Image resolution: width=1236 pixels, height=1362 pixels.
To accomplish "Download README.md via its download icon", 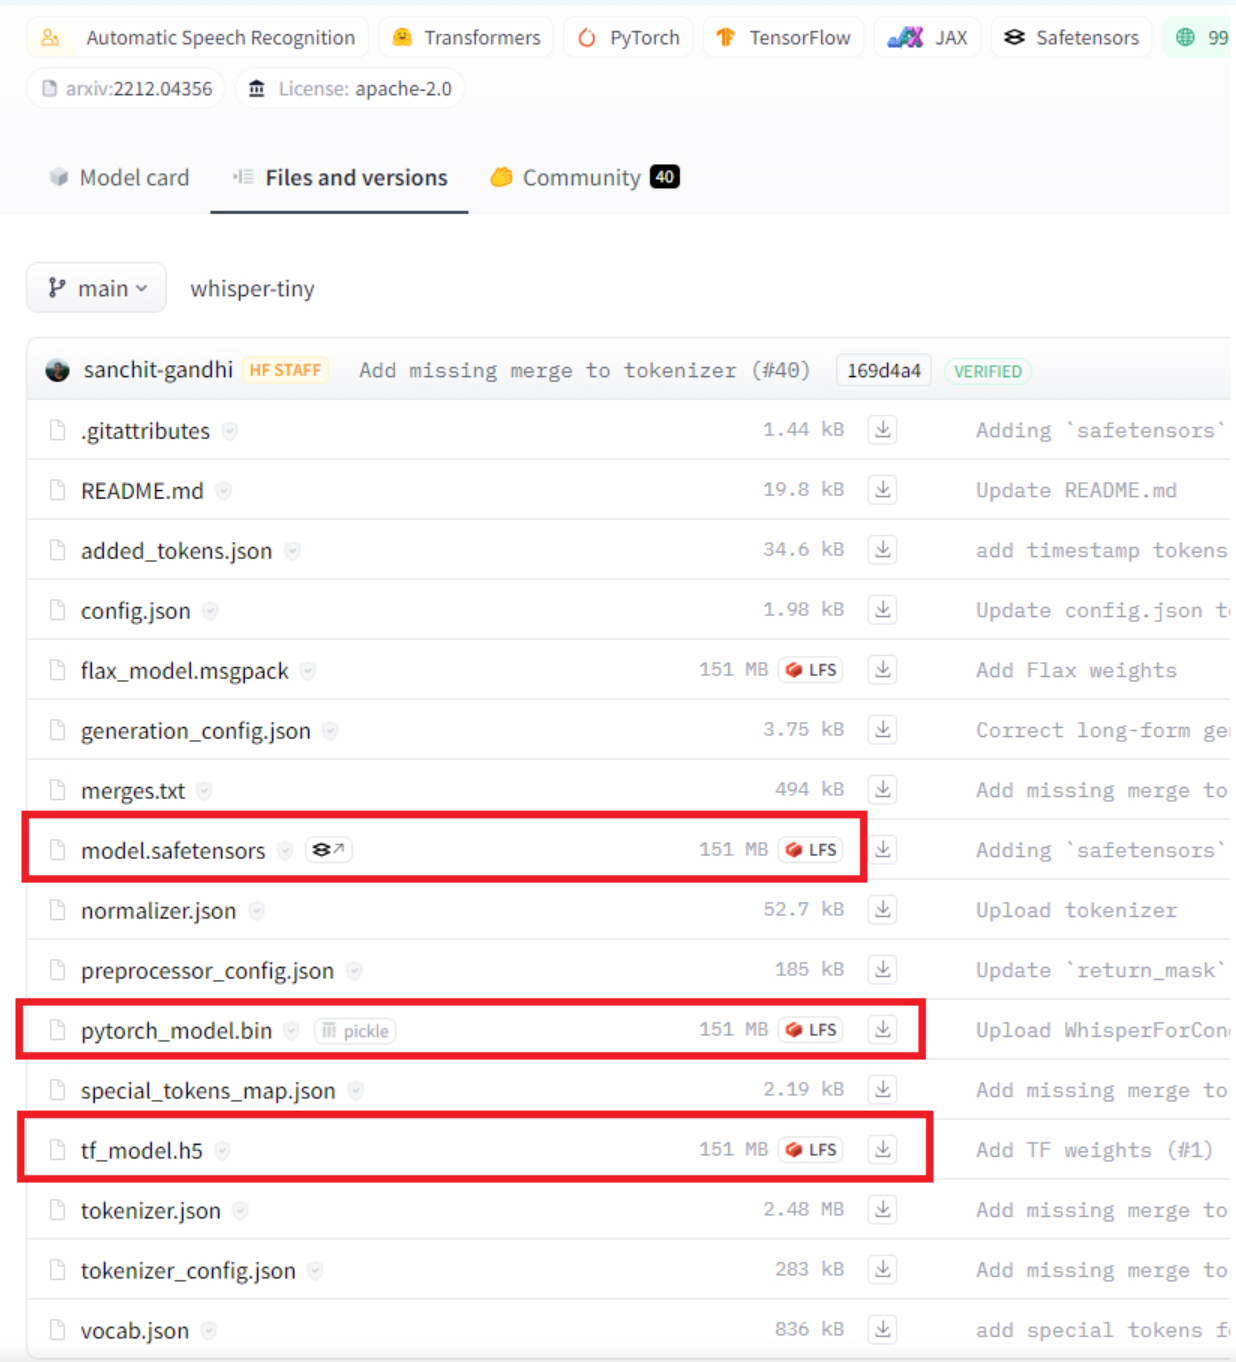I will coord(883,490).
